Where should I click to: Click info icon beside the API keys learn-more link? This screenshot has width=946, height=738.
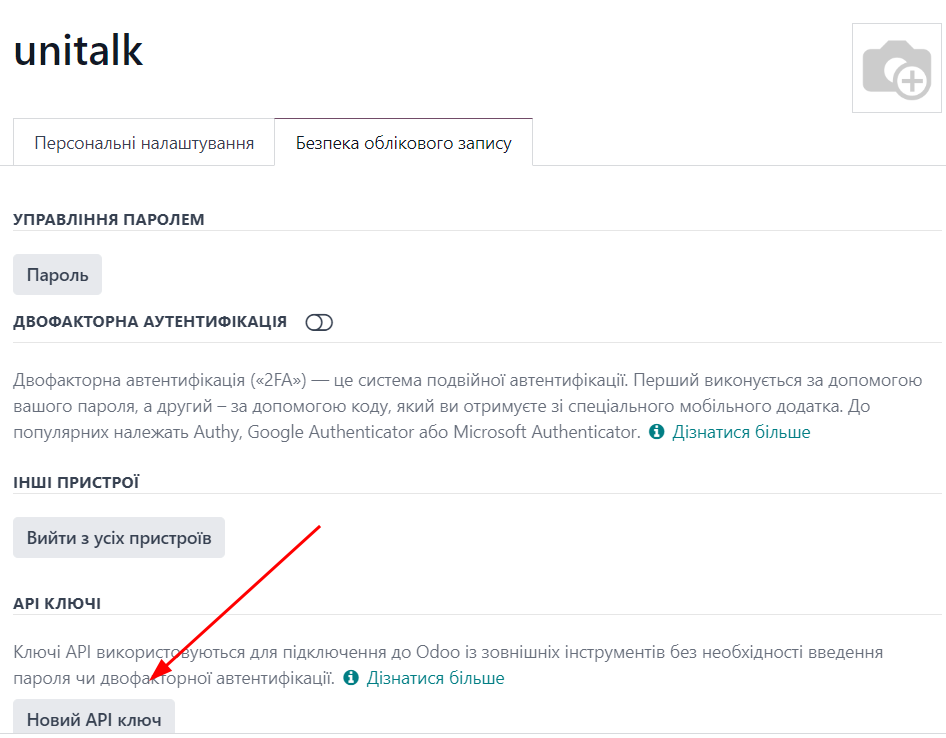(x=351, y=678)
